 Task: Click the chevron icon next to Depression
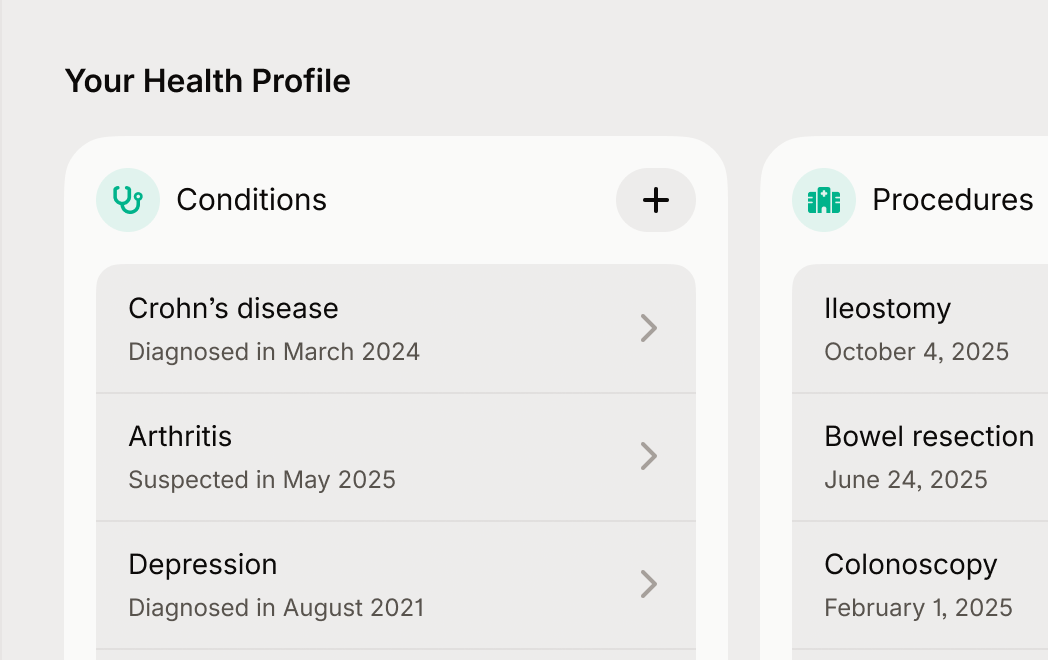[x=649, y=585]
